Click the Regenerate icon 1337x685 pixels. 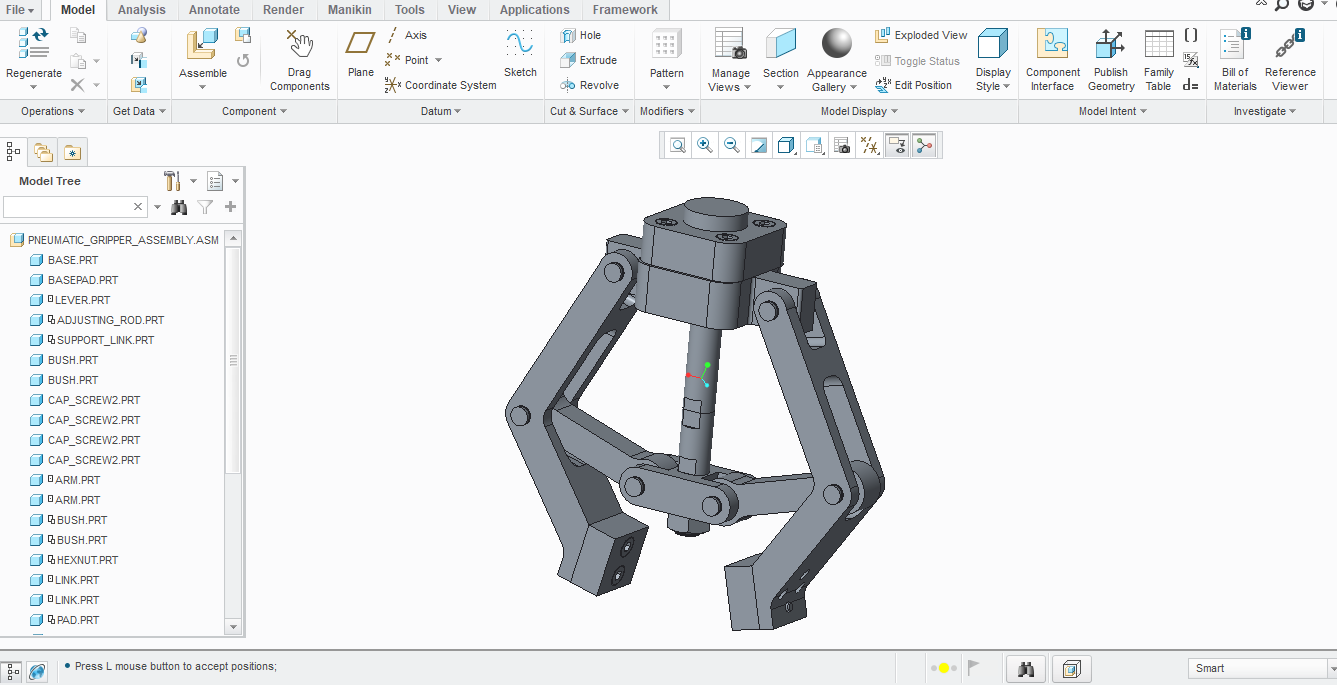coord(34,44)
